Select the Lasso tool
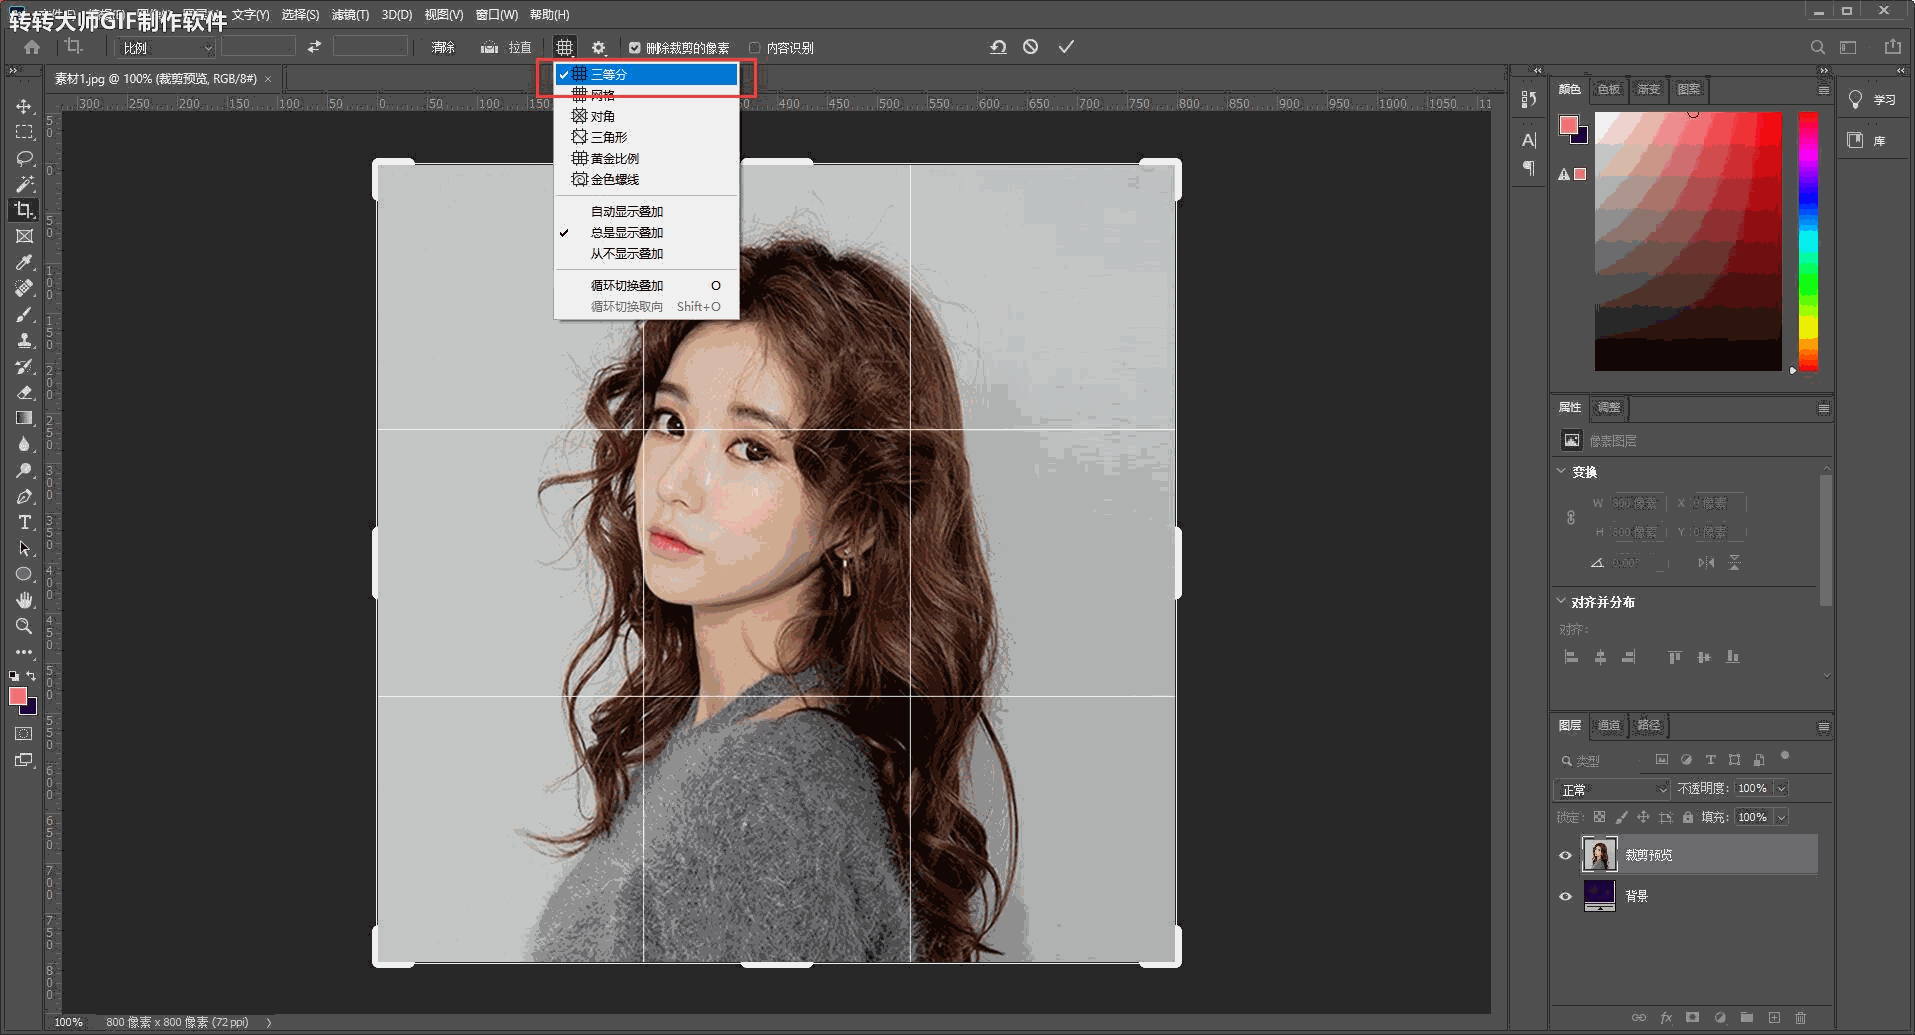The width and height of the screenshot is (1915, 1035). tap(24, 158)
